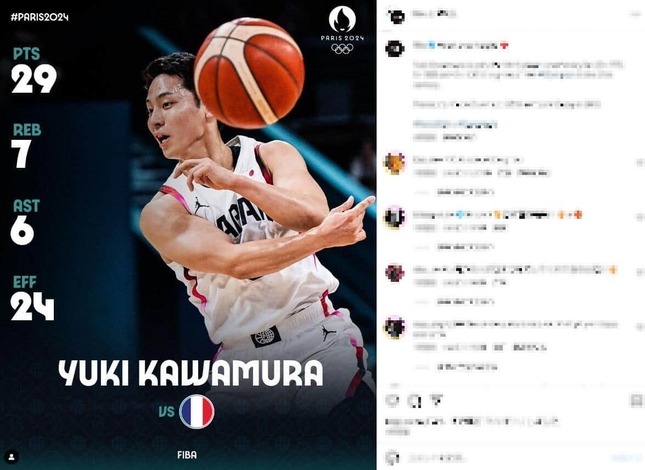The image size is (645, 470).
Task: Like the first comment with its heart
Action: [x=640, y=164]
